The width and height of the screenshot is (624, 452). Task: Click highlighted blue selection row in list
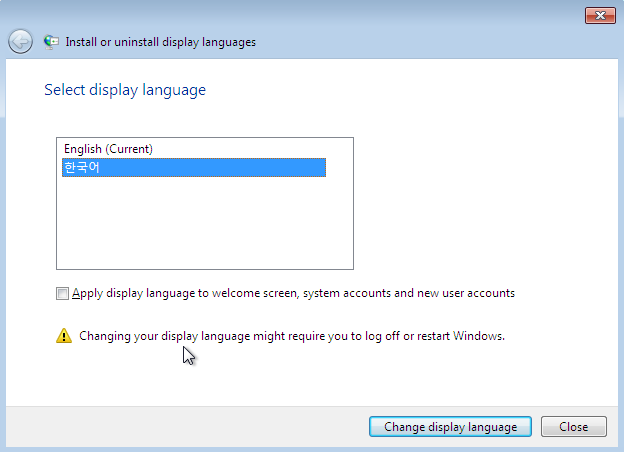coord(194,168)
